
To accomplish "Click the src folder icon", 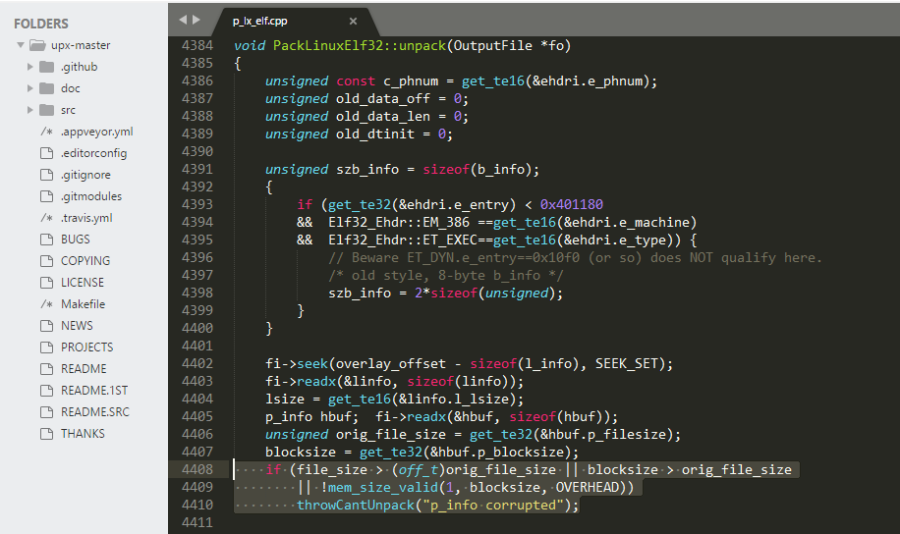I will pyautogui.click(x=46, y=110).
